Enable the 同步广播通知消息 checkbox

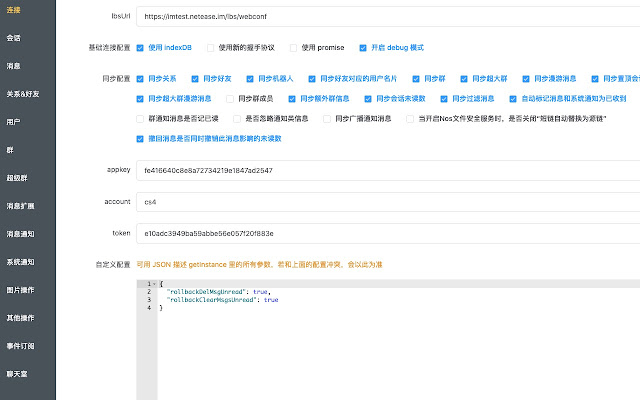(327, 119)
